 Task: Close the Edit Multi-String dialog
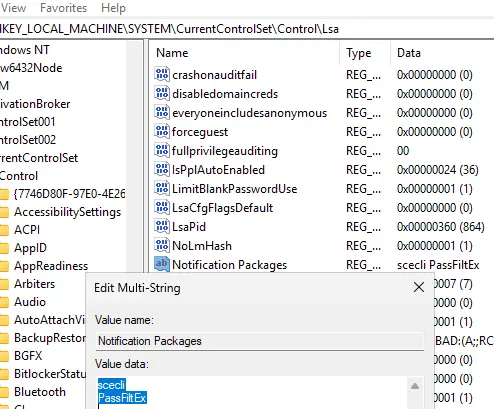(419, 287)
